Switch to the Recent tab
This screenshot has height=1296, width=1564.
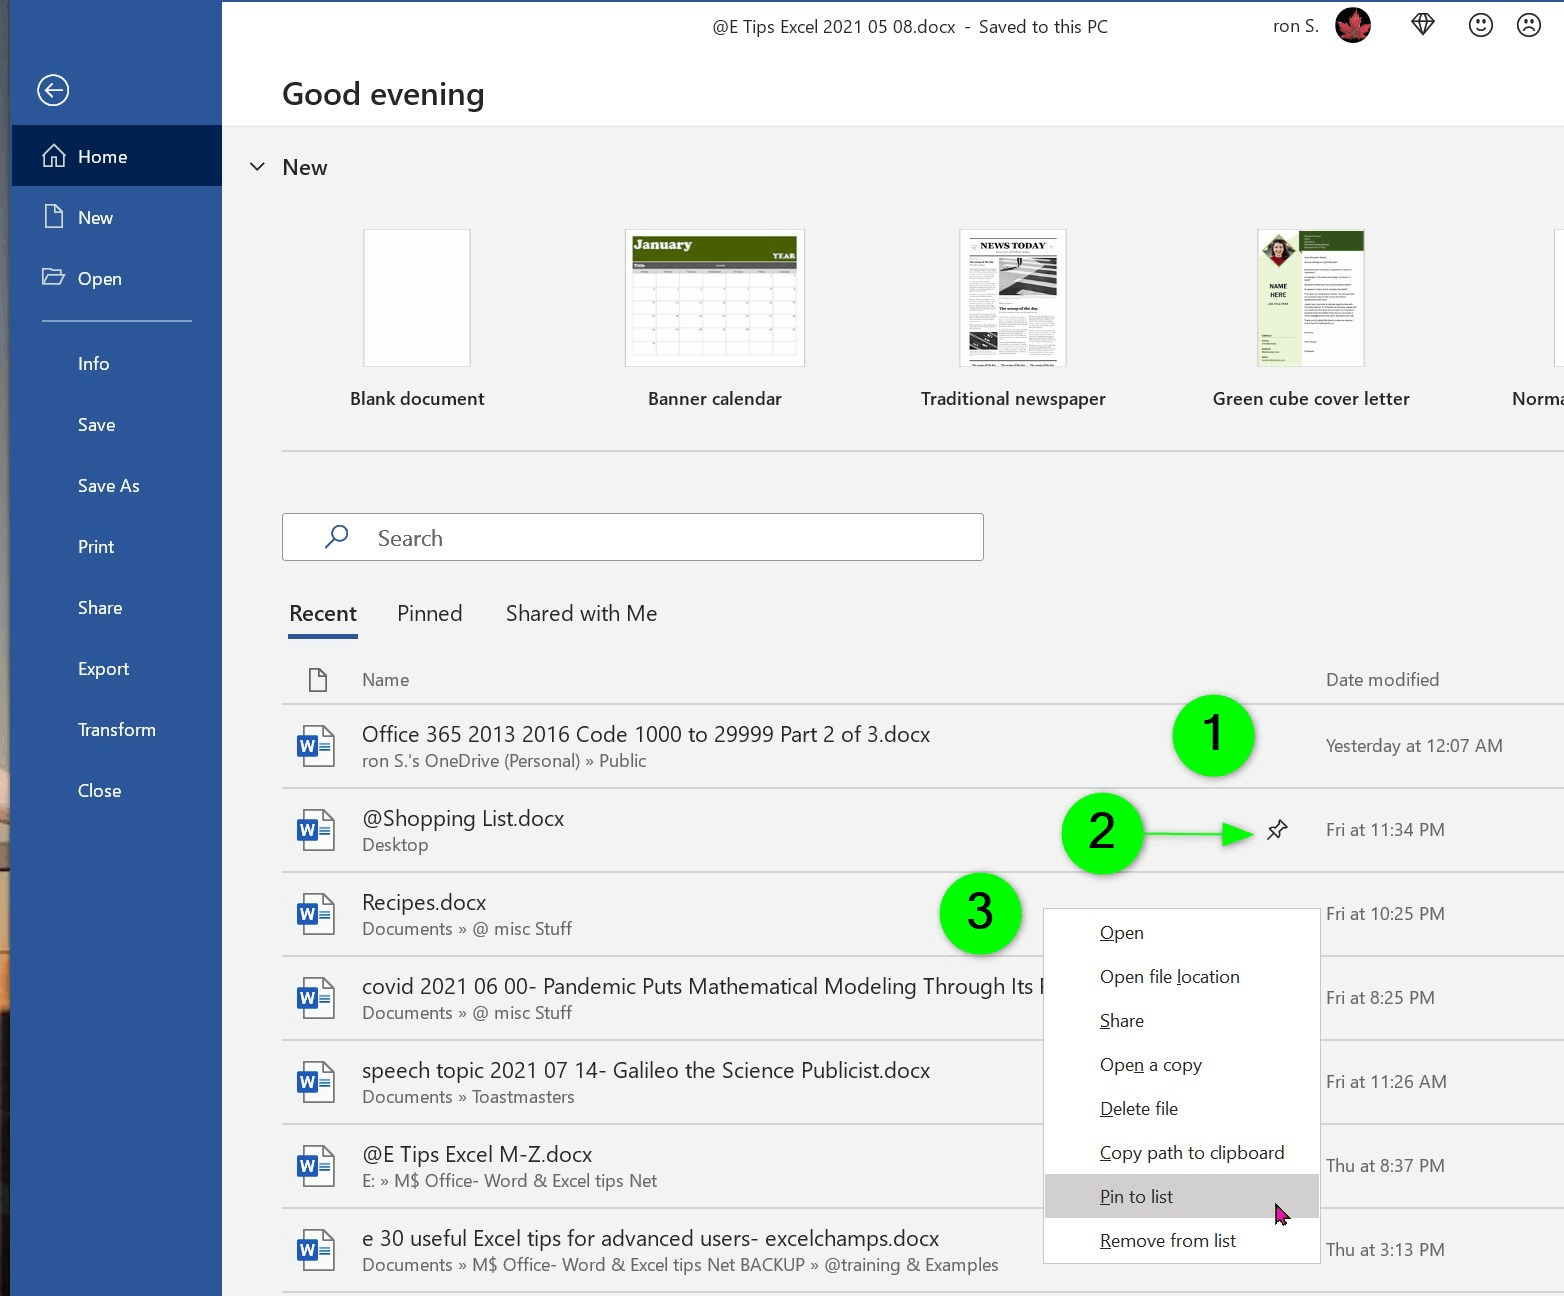click(323, 614)
